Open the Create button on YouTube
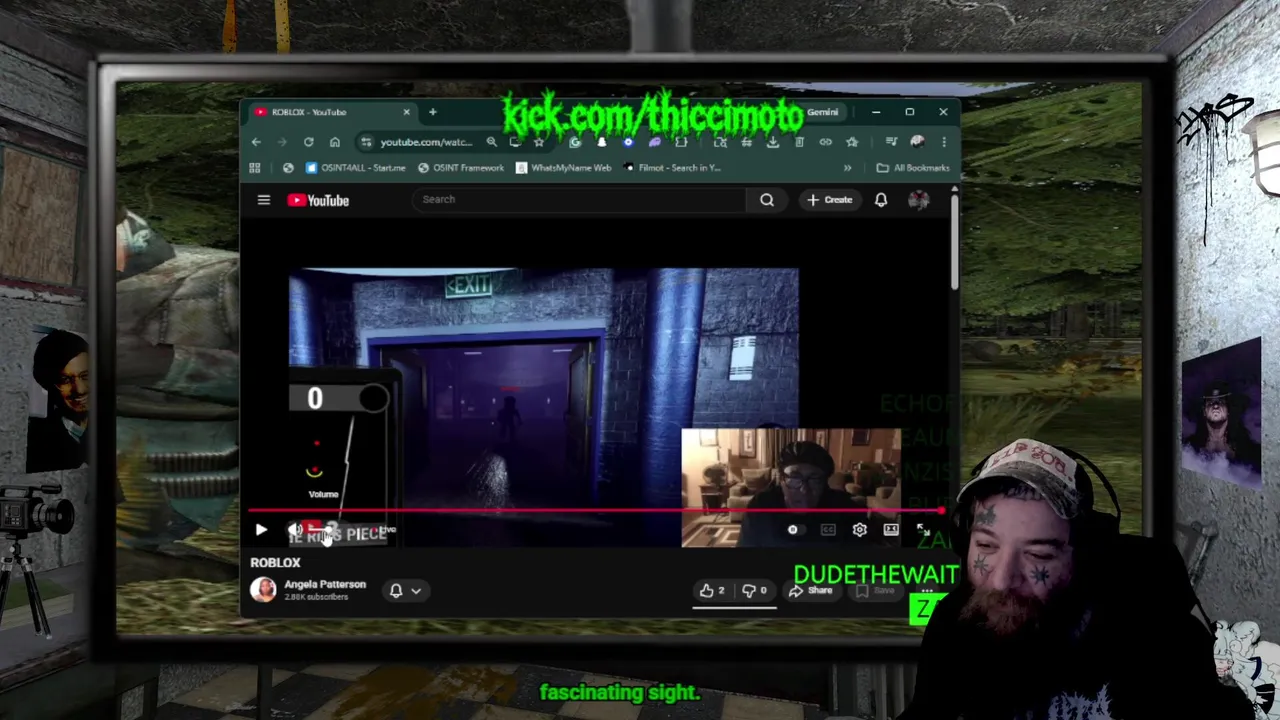1280x720 pixels. [829, 200]
